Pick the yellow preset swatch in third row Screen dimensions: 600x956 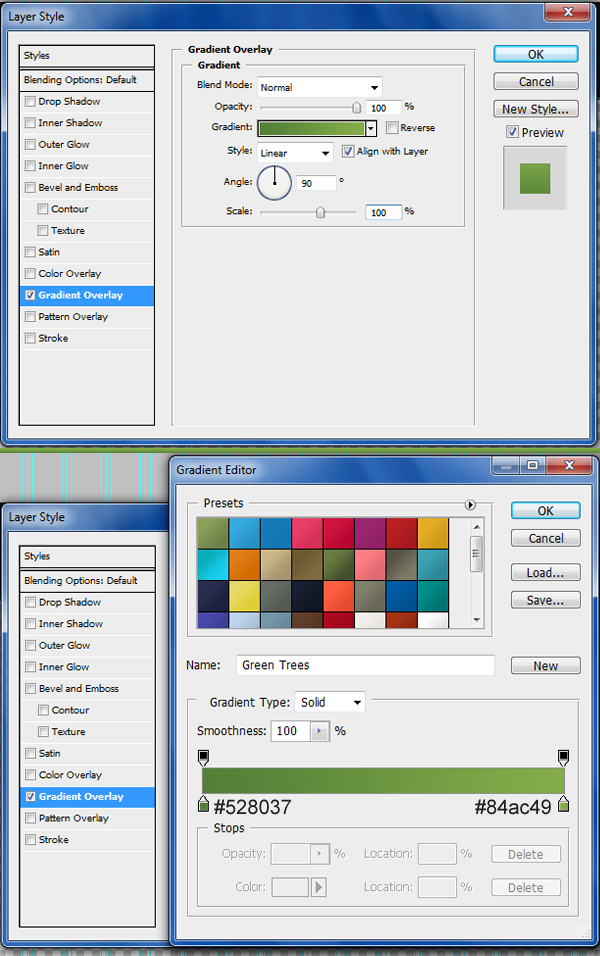coord(245,596)
